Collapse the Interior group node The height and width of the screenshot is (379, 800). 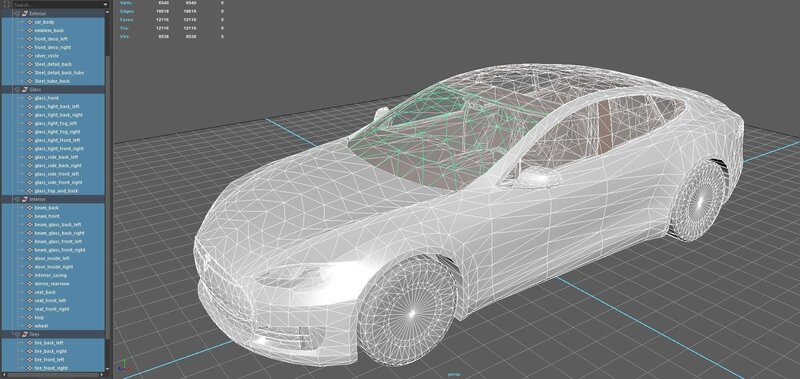coord(17,199)
